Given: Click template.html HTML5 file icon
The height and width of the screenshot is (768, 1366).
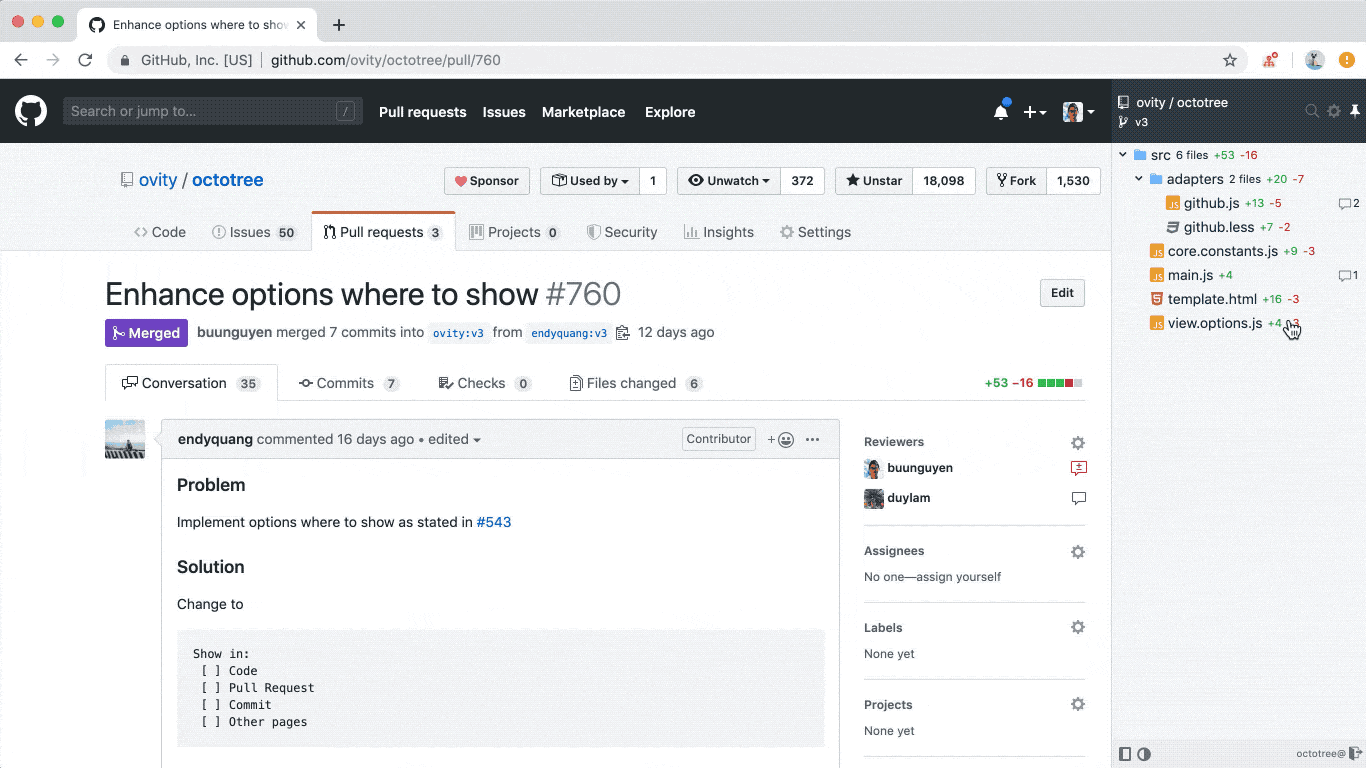Looking at the screenshot, I should pyautogui.click(x=1157, y=299).
